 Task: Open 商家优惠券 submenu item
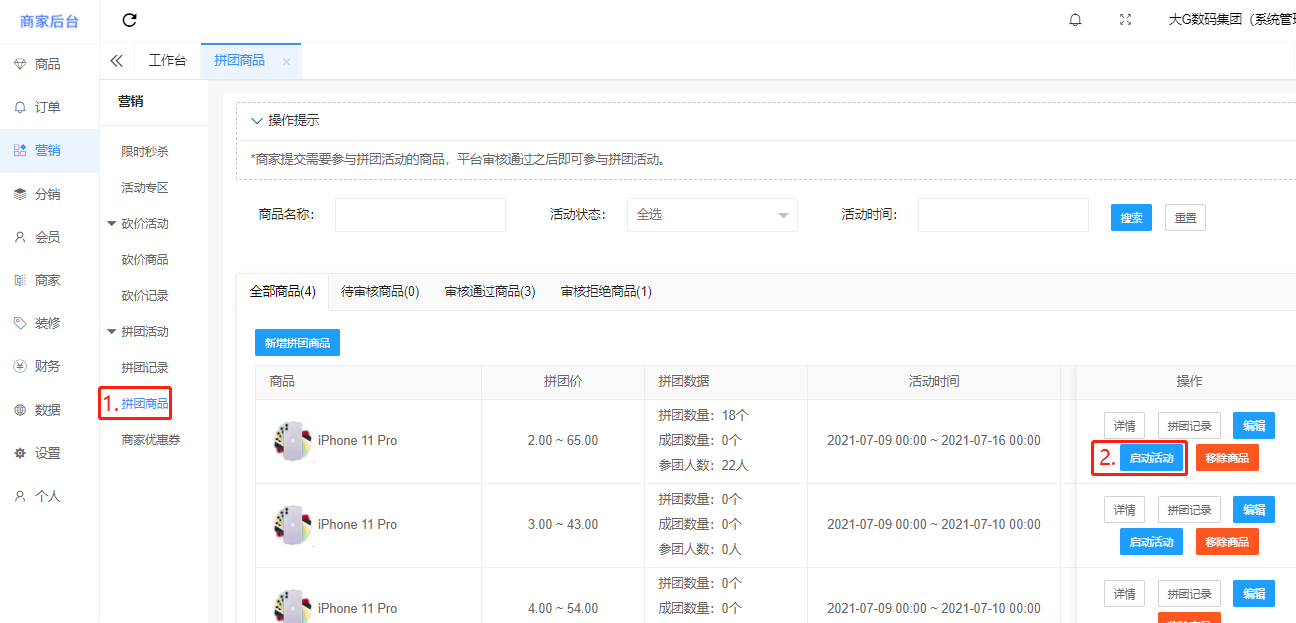(x=151, y=440)
